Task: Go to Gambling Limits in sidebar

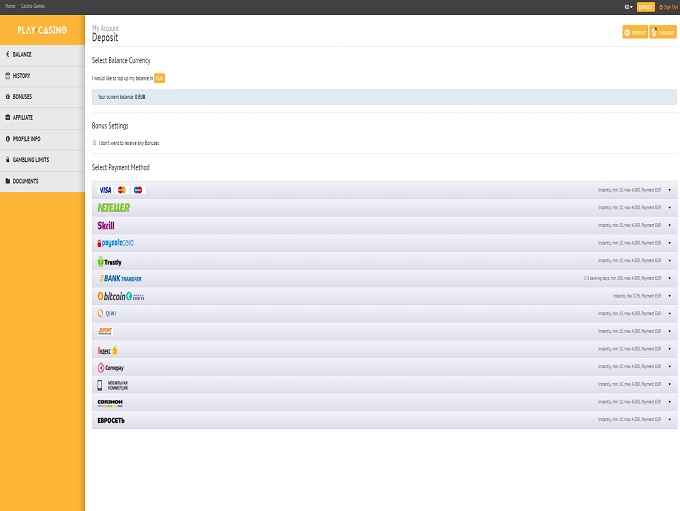Action: [30, 159]
